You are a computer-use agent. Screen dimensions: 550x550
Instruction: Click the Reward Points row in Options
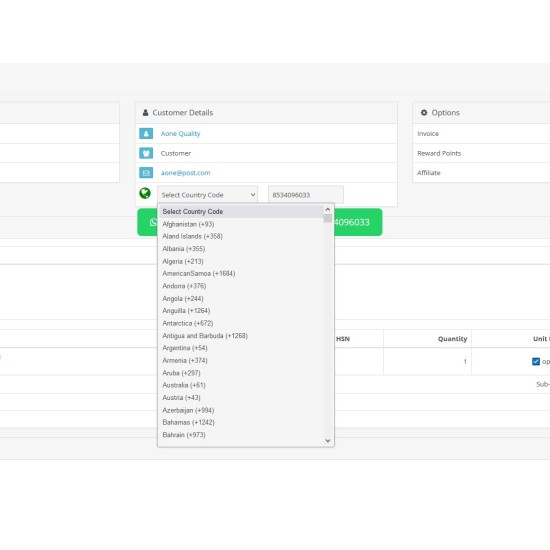(481, 153)
